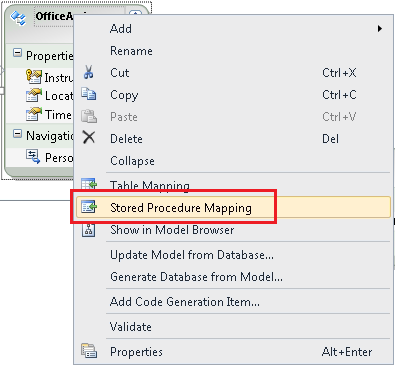Click the Properties icon at menu bottom
Viewport: 395px width, 366px height.
click(89, 351)
